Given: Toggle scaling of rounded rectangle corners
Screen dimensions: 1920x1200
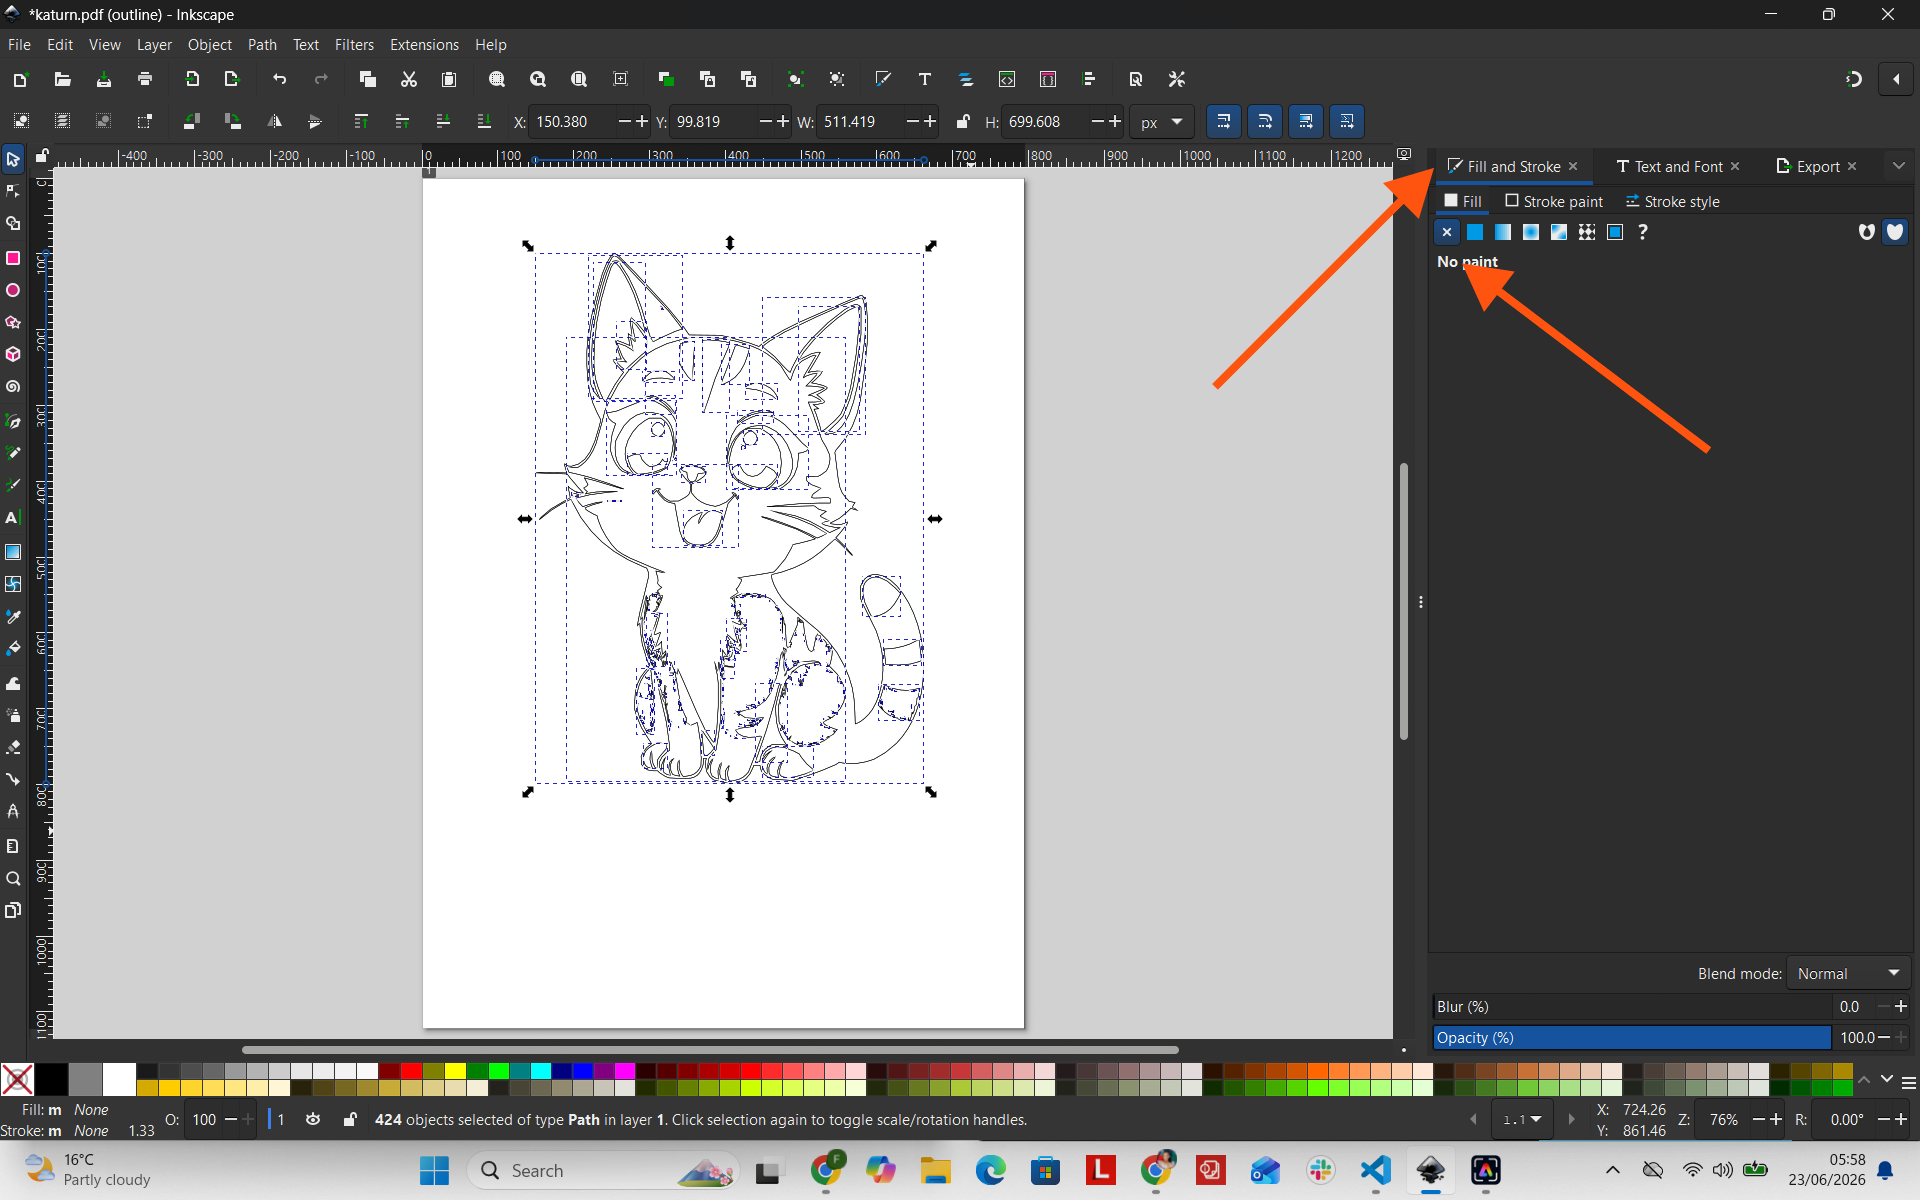Looking at the screenshot, I should click(1265, 121).
